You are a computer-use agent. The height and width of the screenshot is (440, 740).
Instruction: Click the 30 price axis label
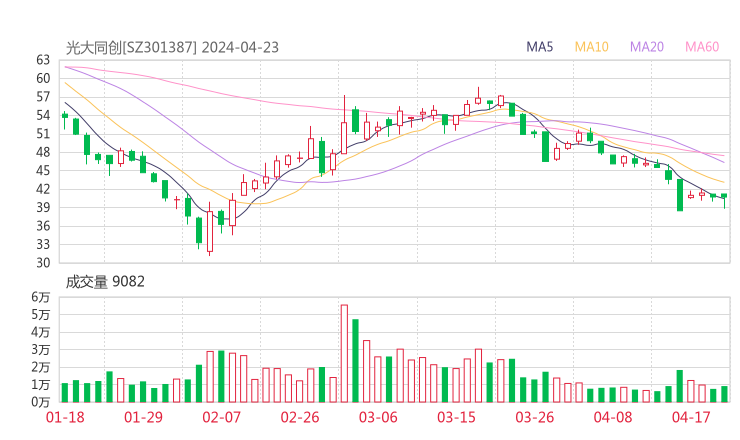[x=43, y=262]
